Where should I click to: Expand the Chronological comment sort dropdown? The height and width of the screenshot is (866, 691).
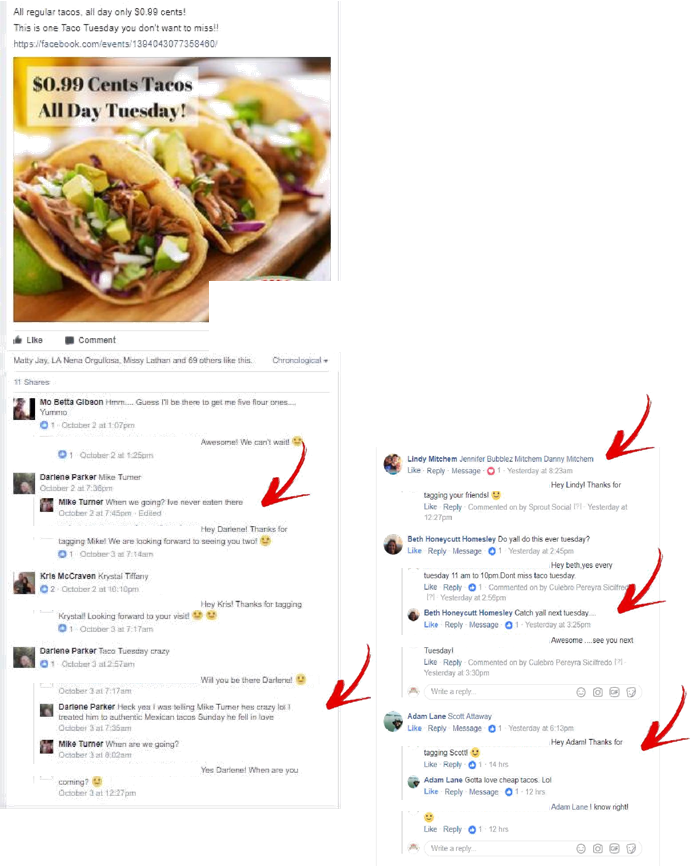300,360
